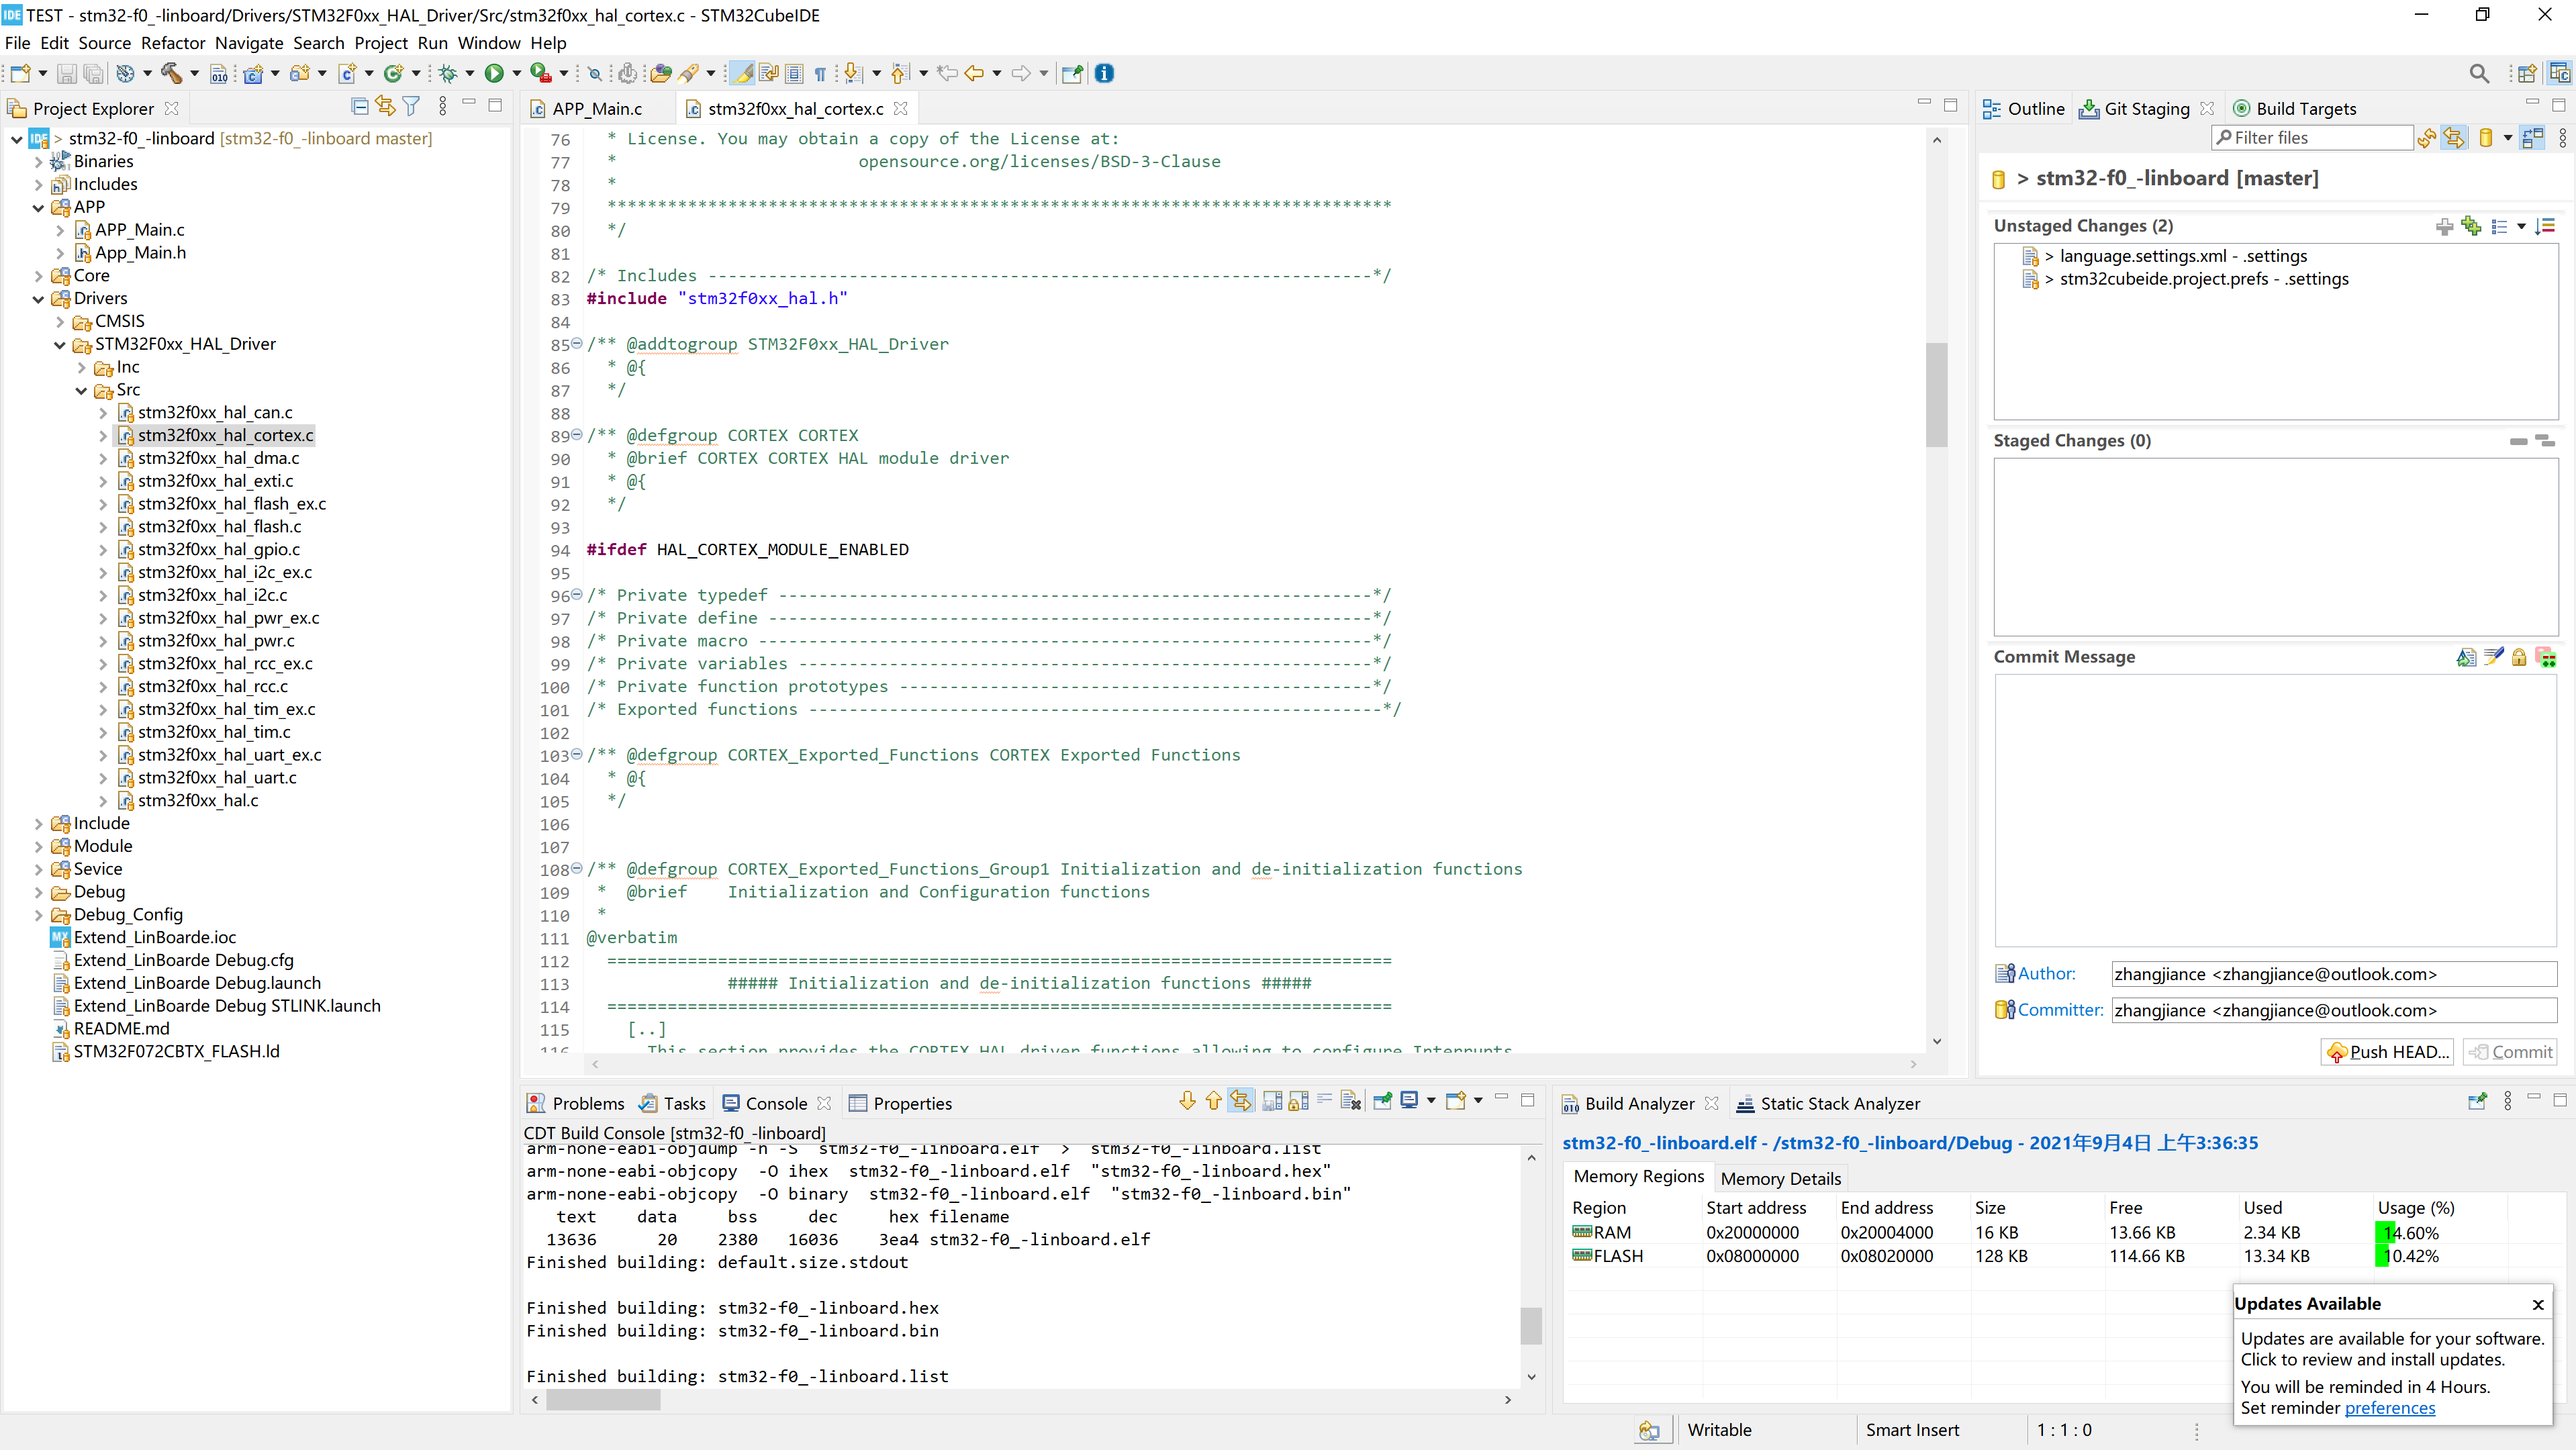Toggle Mark Occurrences in the toolbar

point(741,73)
